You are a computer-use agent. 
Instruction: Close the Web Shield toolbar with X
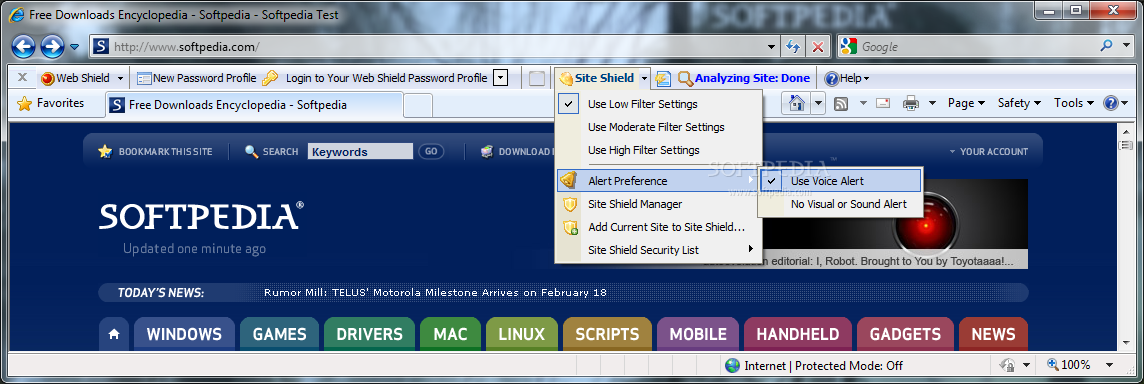[x=22, y=77]
